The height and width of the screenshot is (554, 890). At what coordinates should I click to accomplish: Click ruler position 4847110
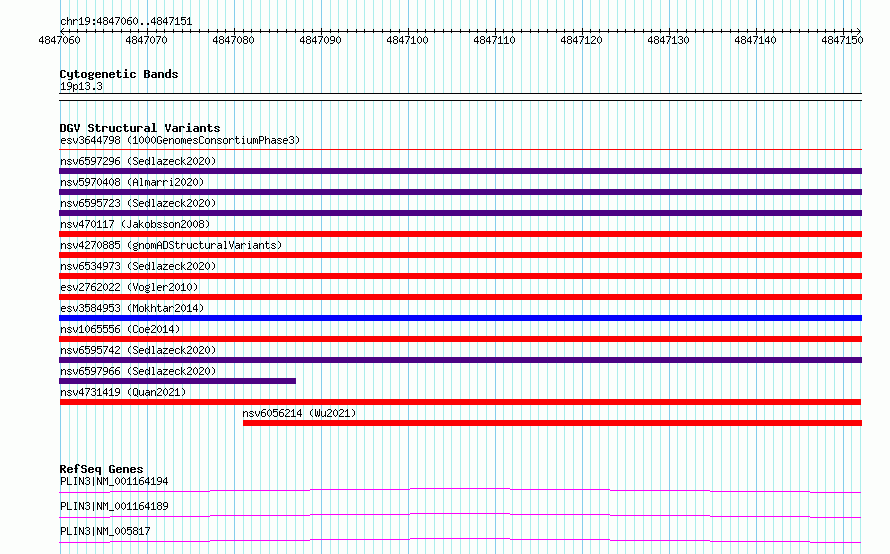tap(494, 40)
